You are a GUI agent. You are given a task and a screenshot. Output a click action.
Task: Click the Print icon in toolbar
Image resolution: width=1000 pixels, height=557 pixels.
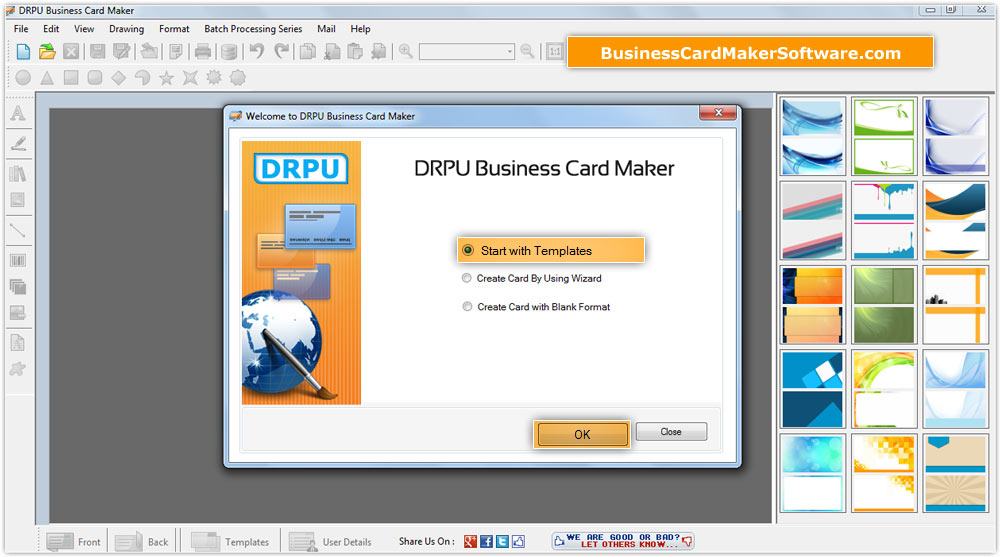(x=203, y=52)
